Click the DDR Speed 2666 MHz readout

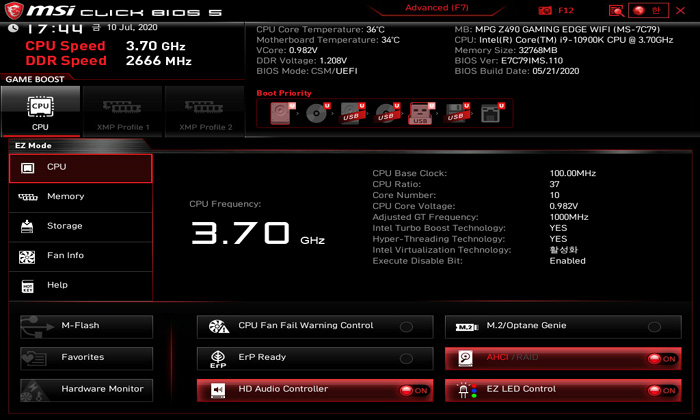tap(158, 61)
